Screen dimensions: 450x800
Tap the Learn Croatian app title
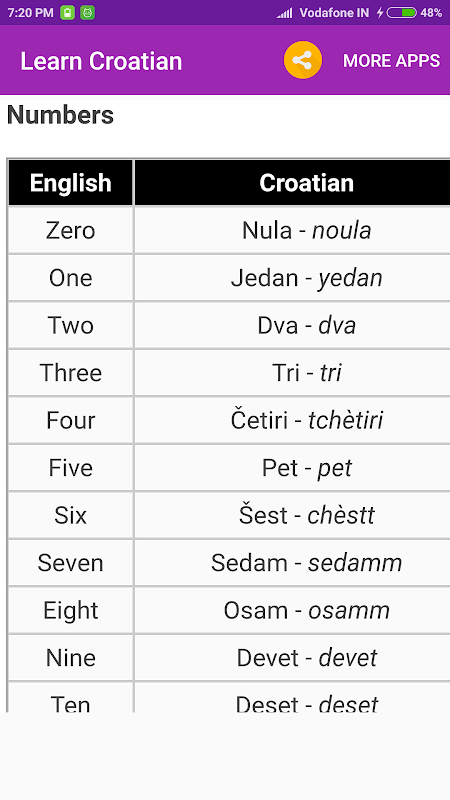[x=101, y=61]
